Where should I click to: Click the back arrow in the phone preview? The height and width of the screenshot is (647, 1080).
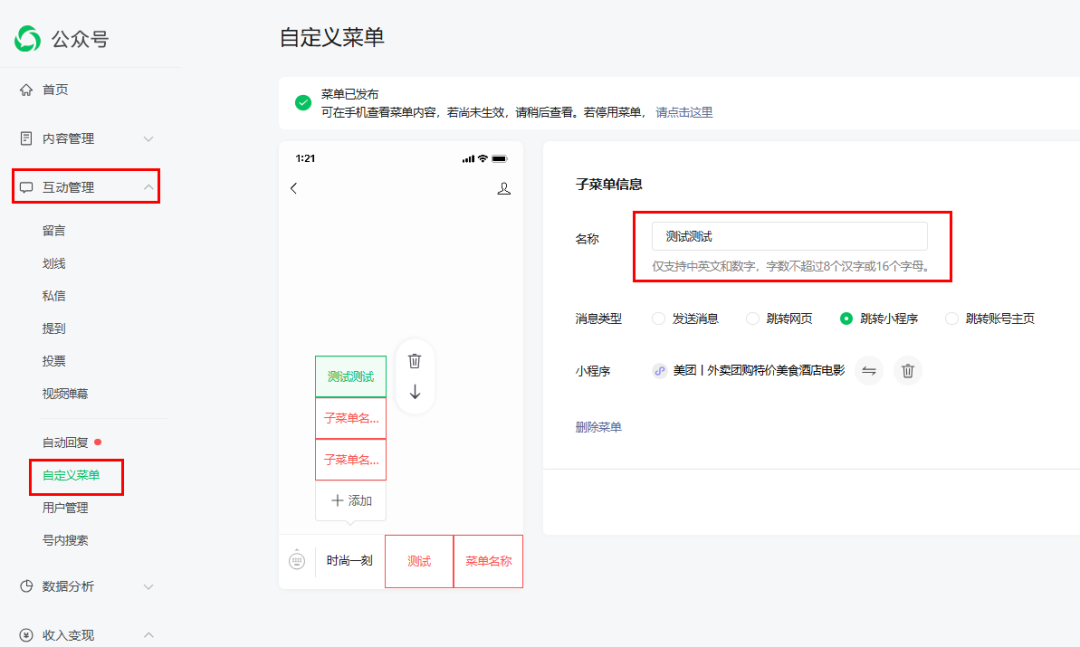[x=293, y=188]
